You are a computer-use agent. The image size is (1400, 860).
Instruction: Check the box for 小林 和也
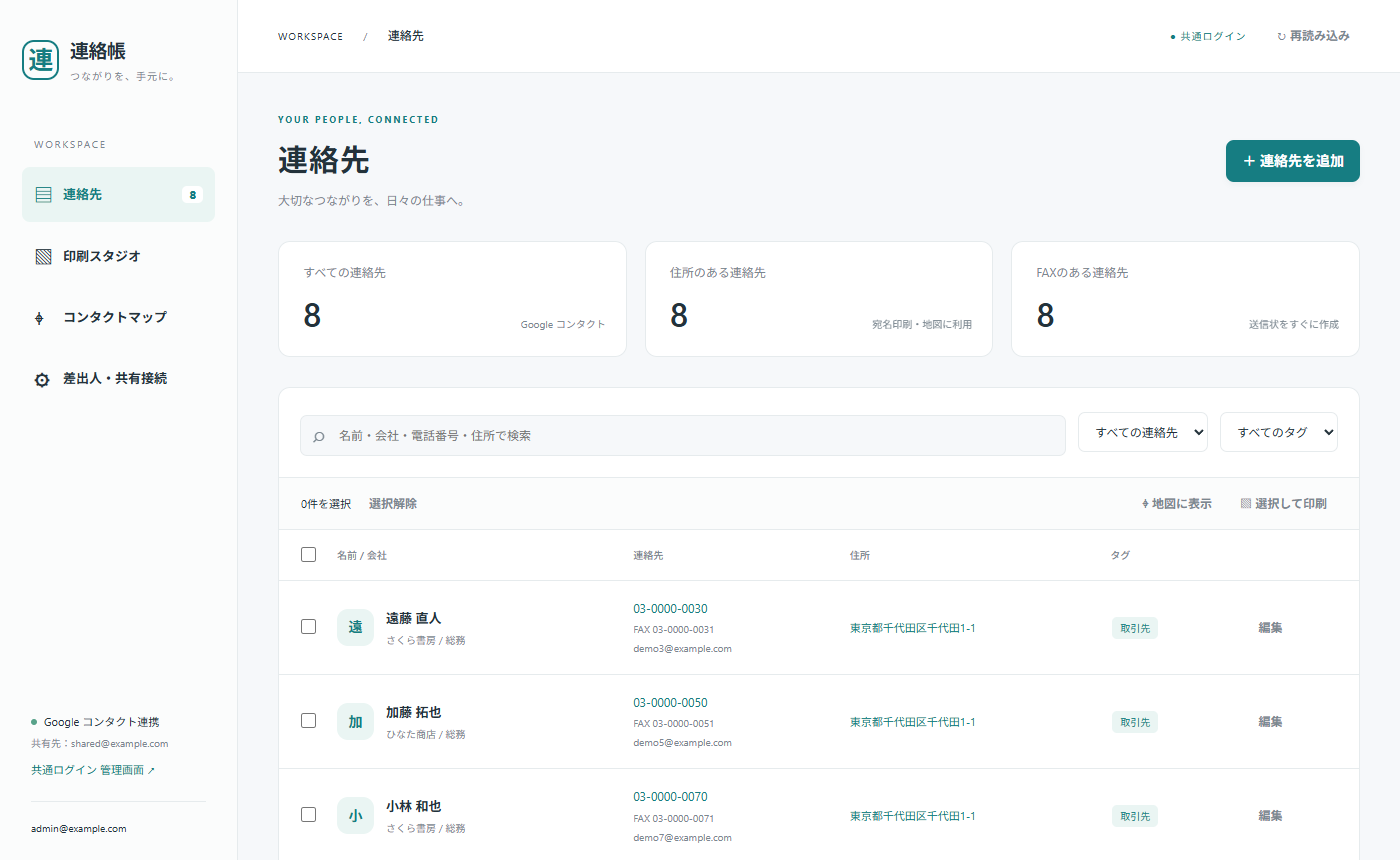click(x=308, y=814)
